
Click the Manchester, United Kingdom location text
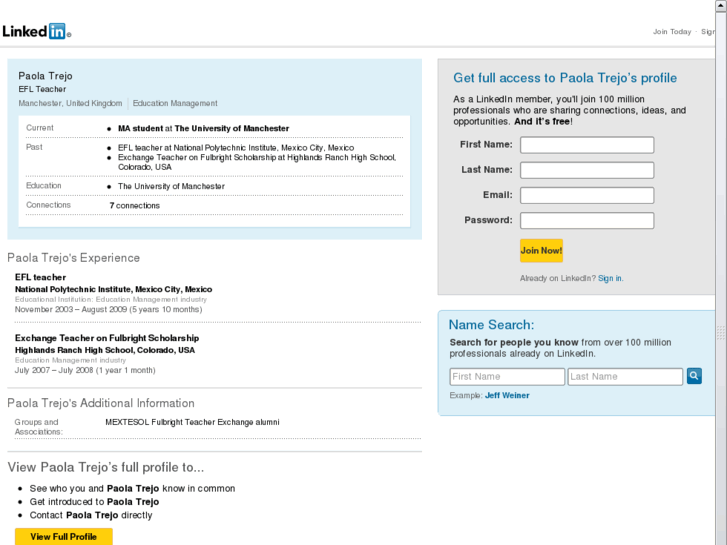point(70,103)
